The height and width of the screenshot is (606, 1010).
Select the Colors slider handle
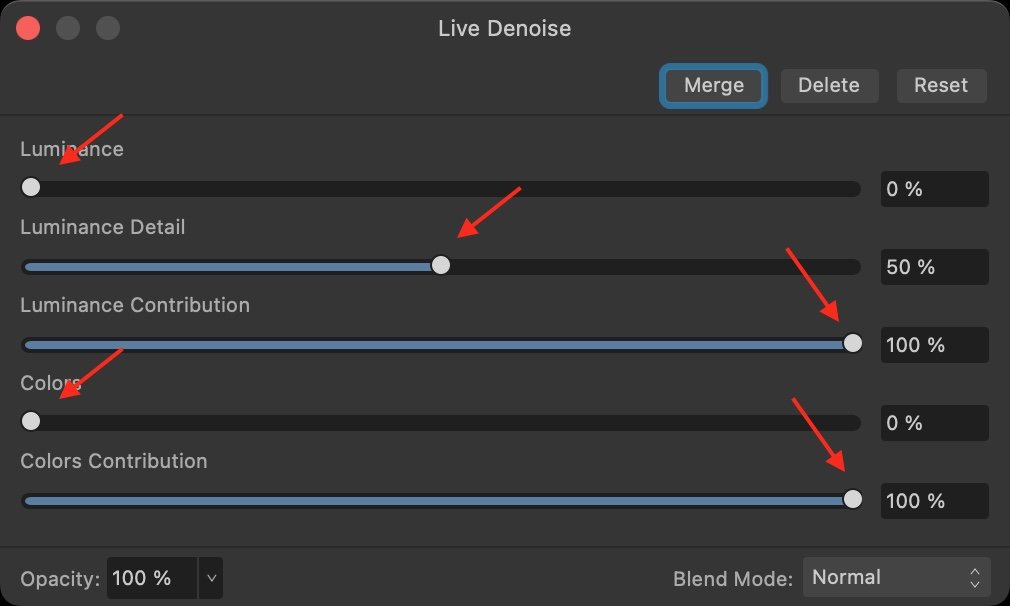(31, 421)
